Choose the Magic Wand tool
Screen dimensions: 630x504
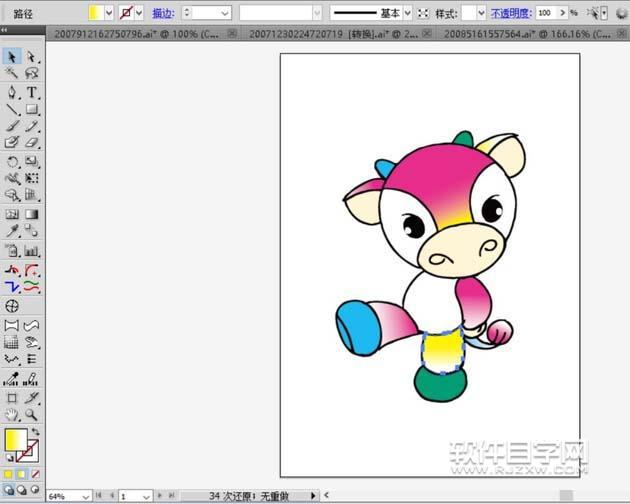coord(12,74)
